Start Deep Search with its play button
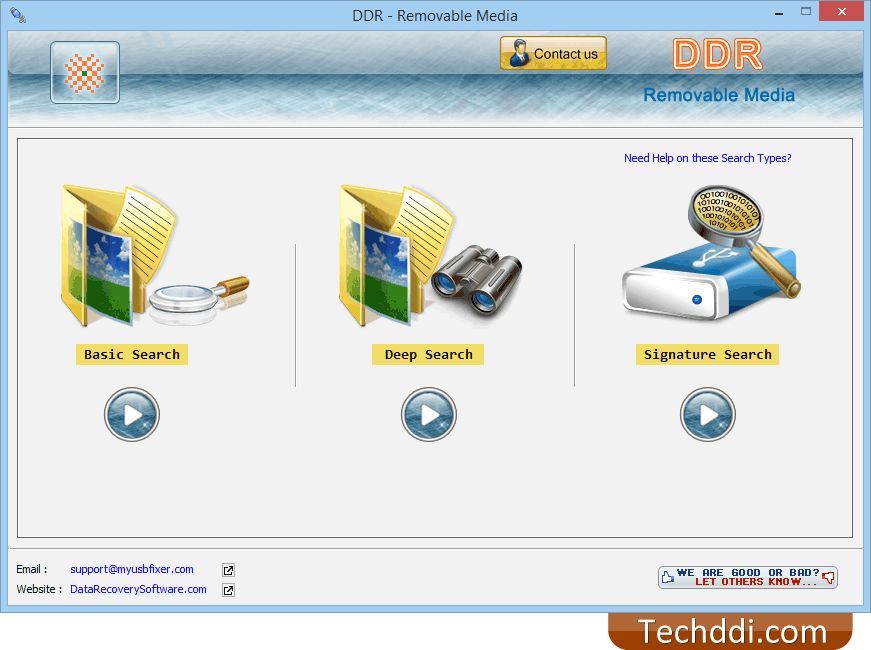 tap(428, 414)
